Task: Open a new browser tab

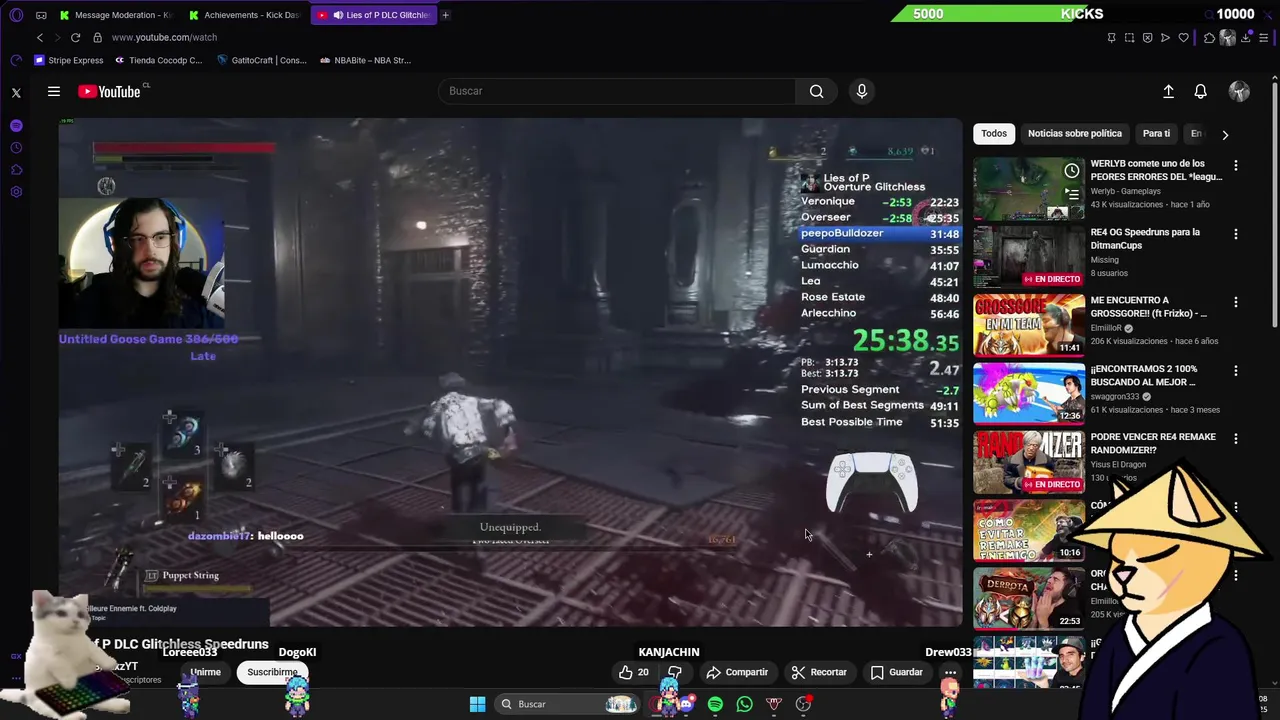Action: pyautogui.click(x=445, y=15)
